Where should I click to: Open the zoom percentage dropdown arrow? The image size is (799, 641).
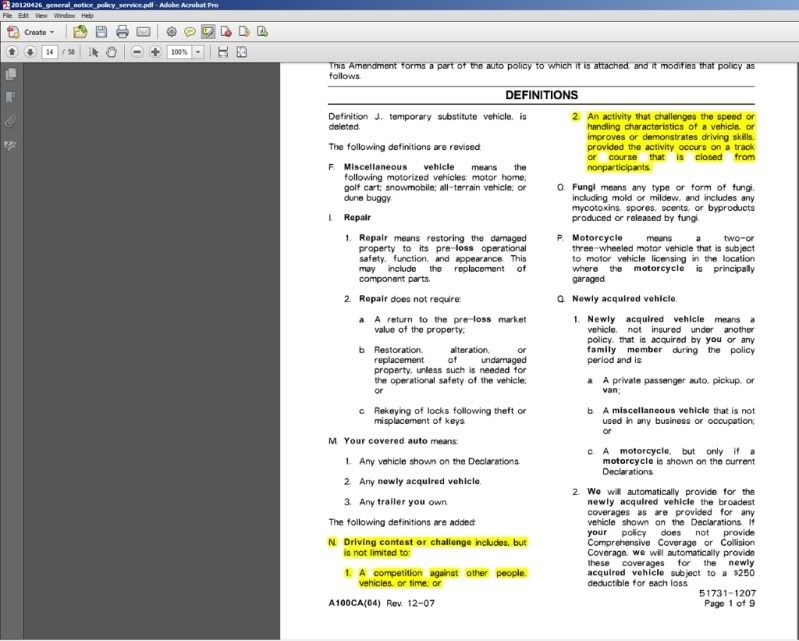199,52
